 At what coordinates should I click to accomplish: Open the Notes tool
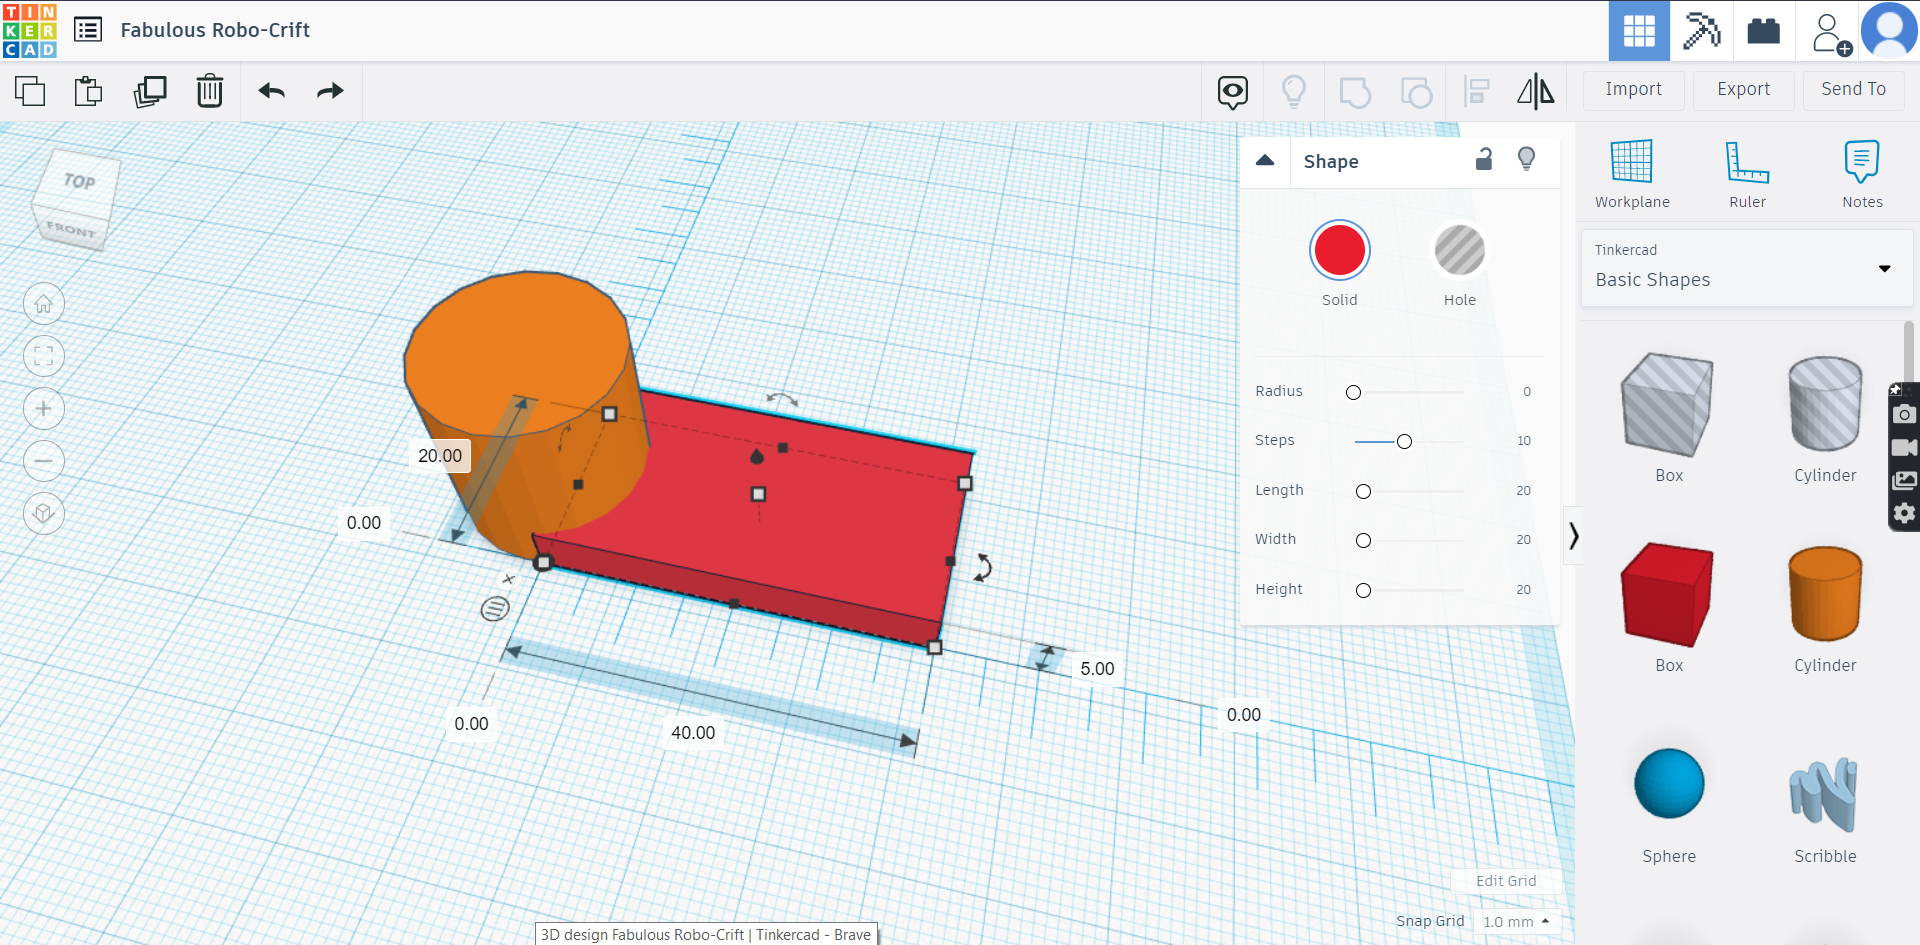(1862, 172)
